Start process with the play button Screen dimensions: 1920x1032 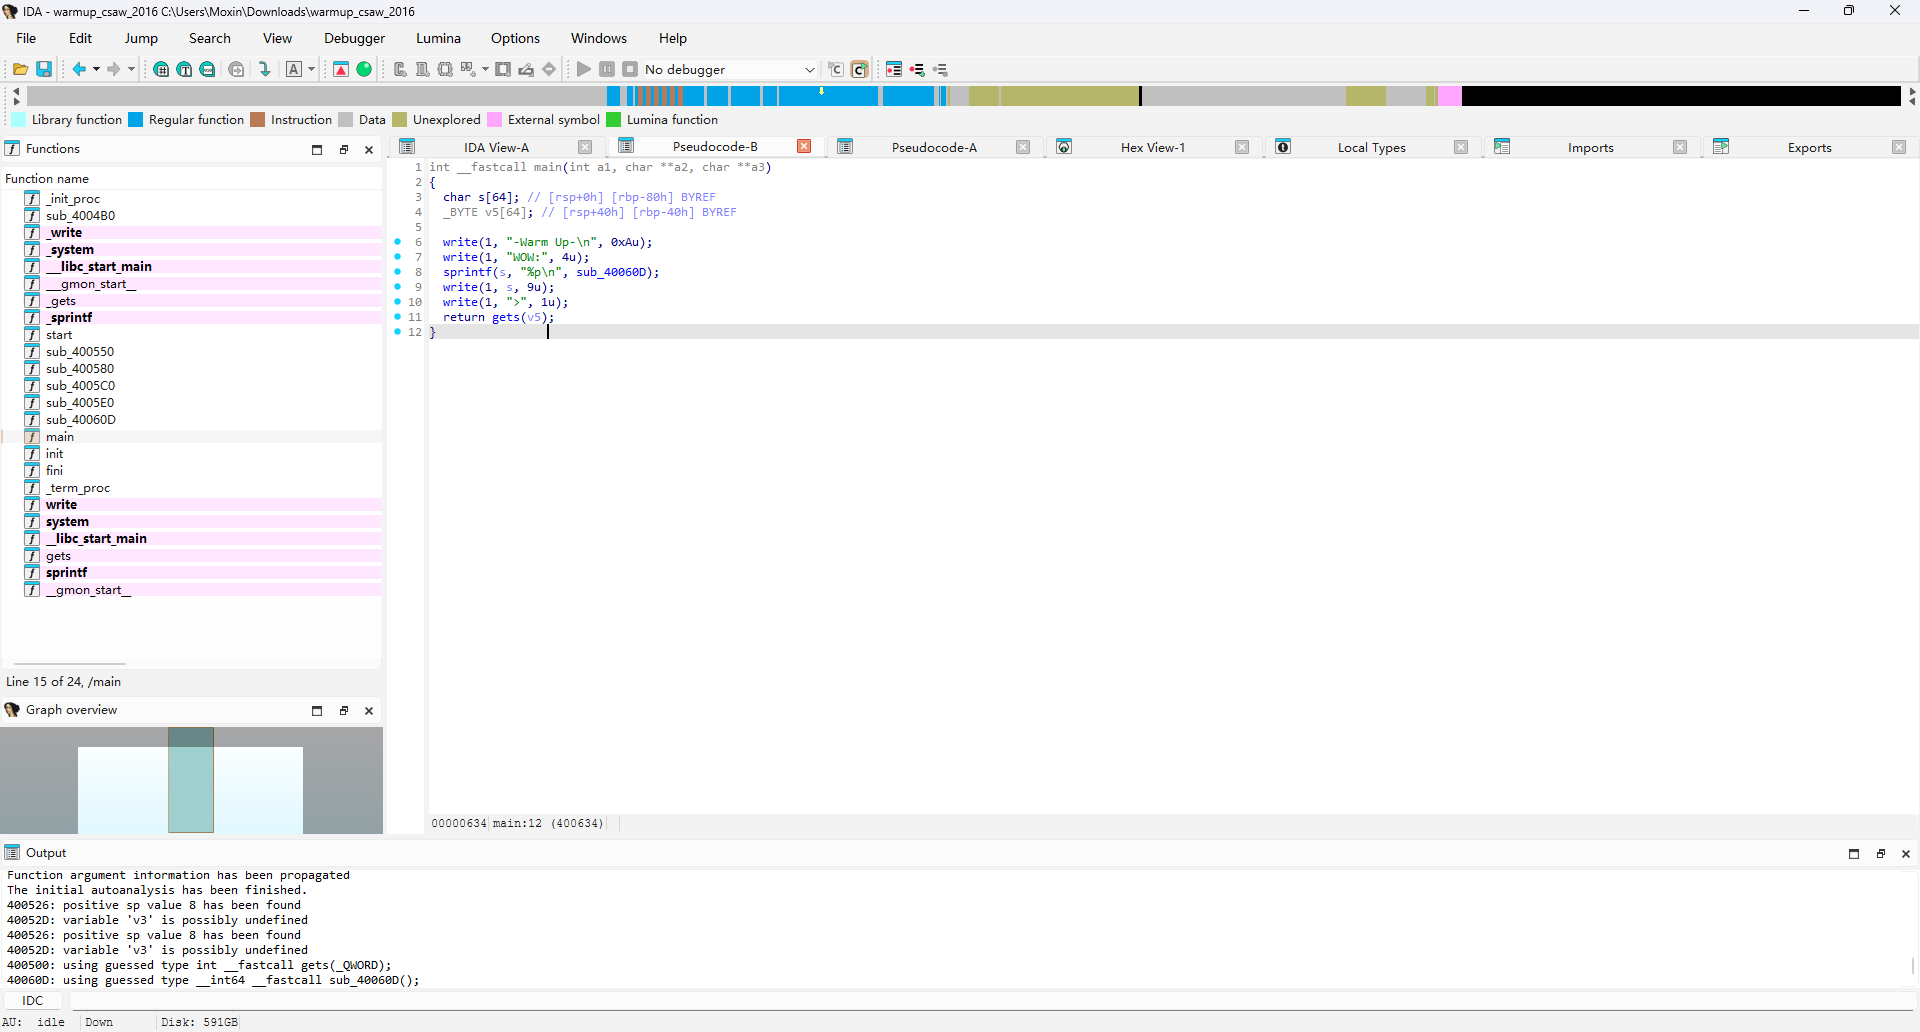(584, 69)
